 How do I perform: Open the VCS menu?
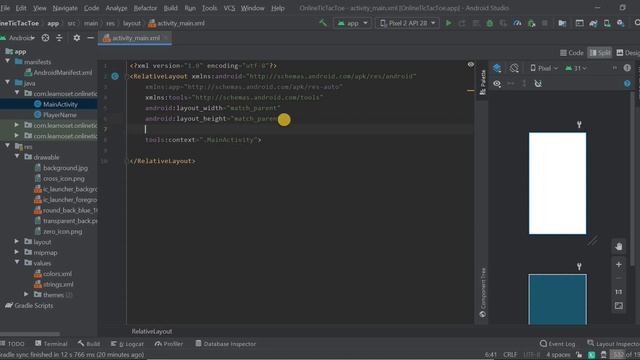click(229, 8)
